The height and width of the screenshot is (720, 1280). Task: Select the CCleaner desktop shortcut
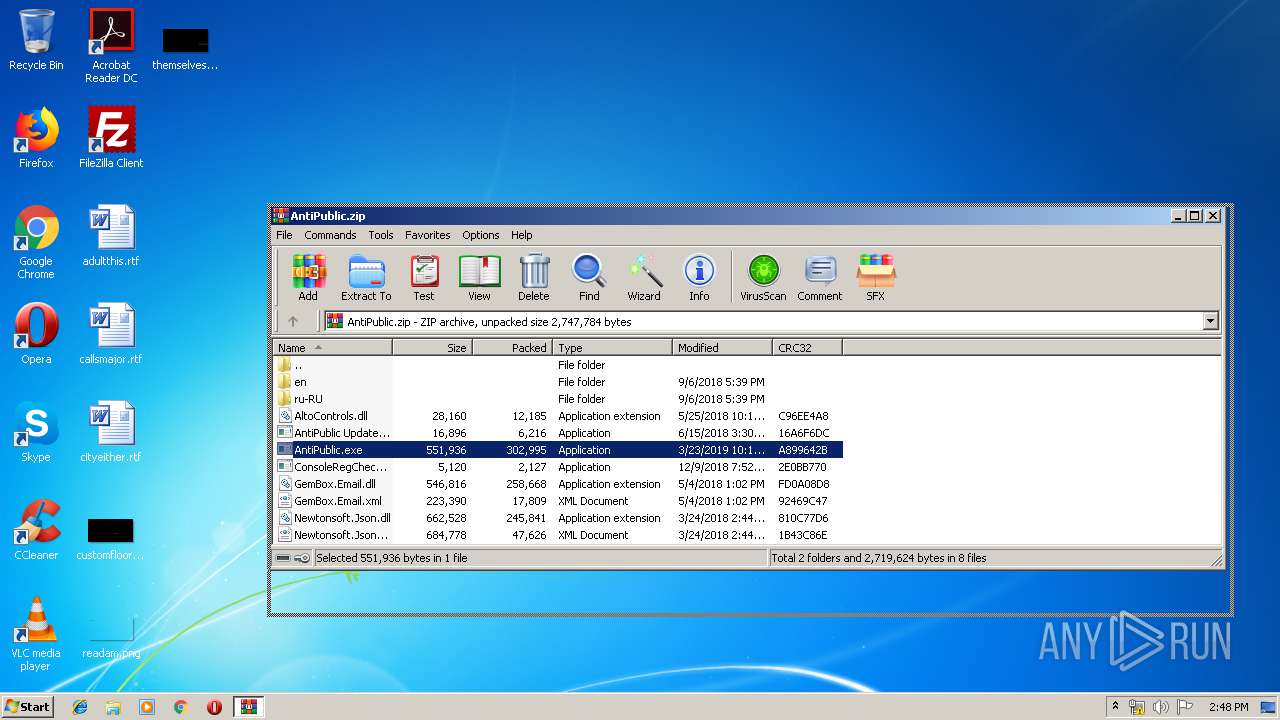point(36,530)
